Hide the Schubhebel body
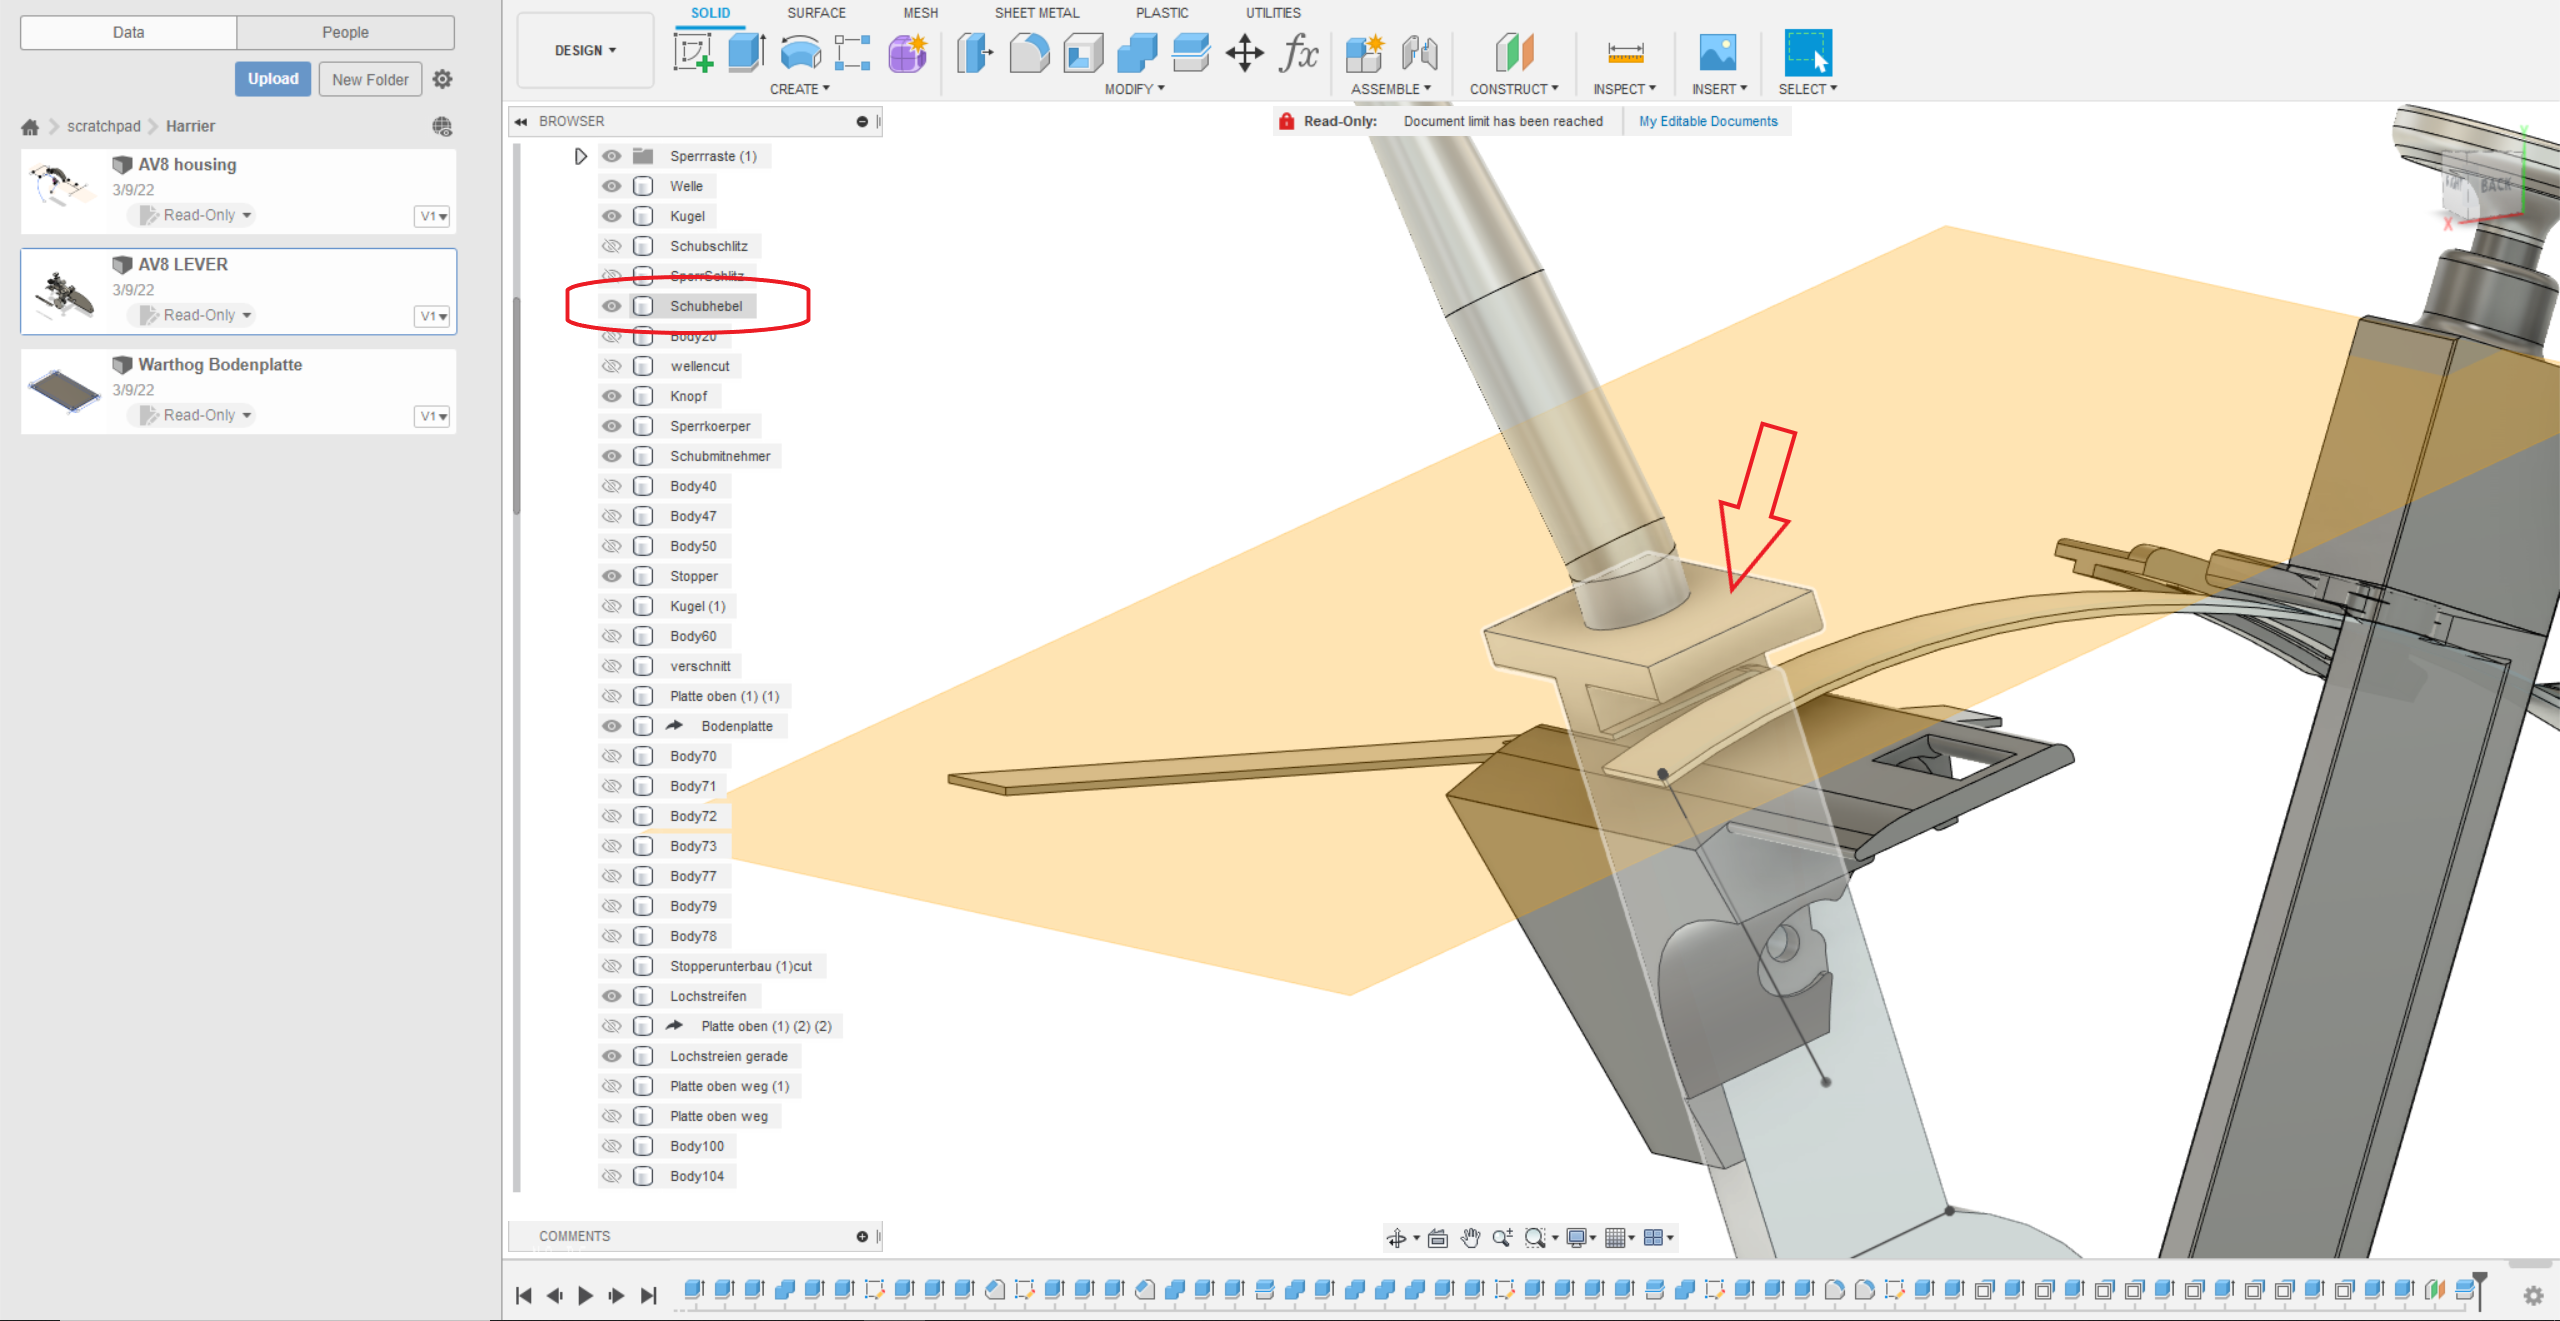The image size is (2560, 1321). click(x=611, y=306)
